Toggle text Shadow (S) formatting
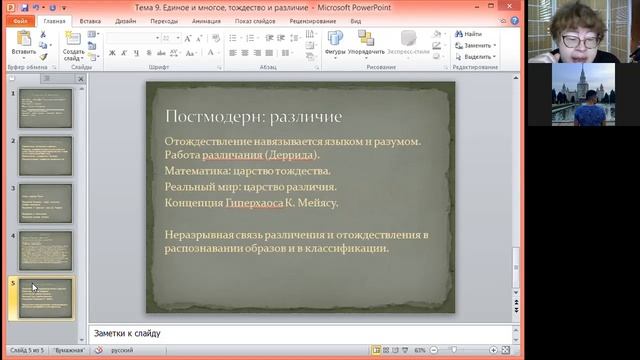The height and width of the screenshot is (360, 640). click(149, 53)
